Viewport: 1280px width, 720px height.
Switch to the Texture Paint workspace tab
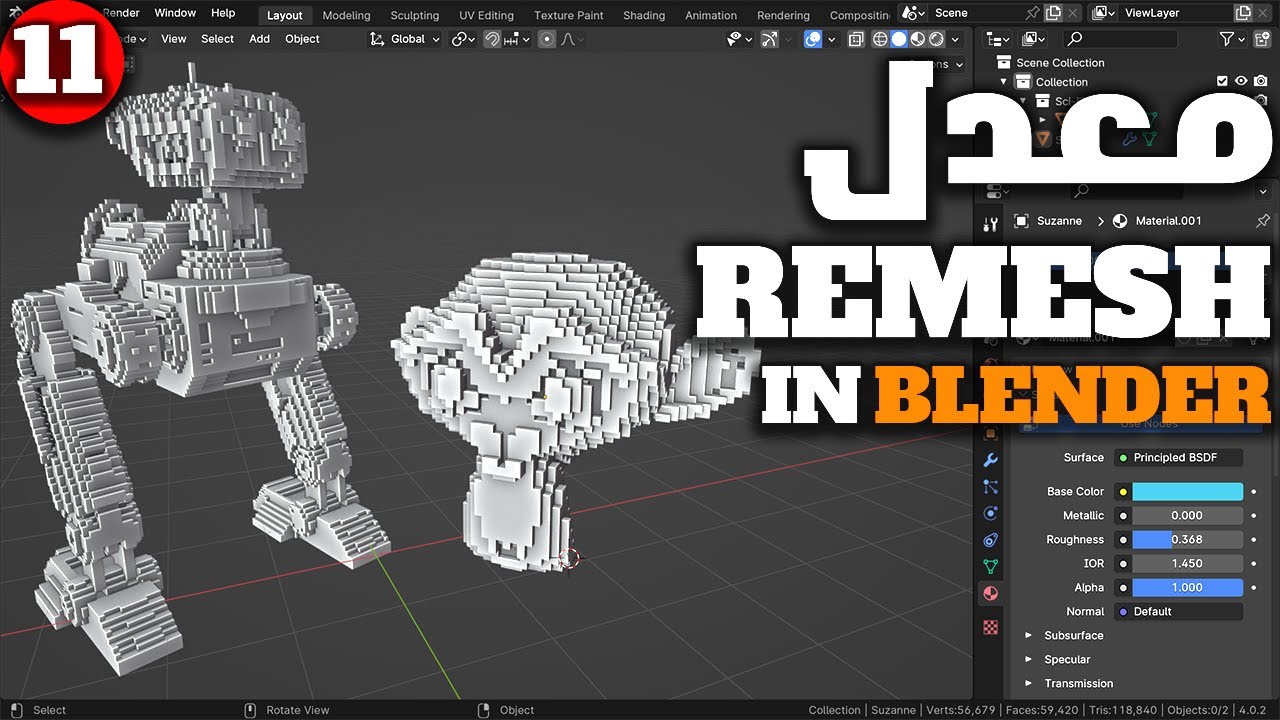coord(569,15)
